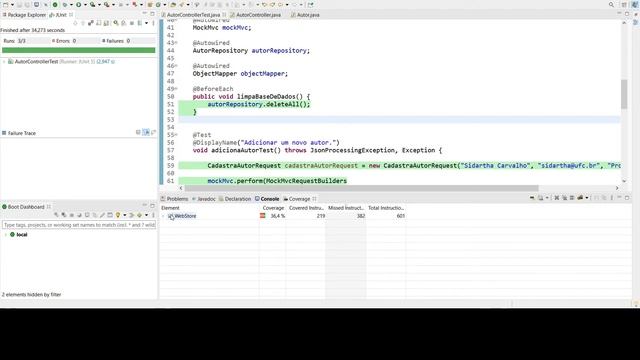This screenshot has height=360, width=640.
Task: Click the Coverage column header
Action: pyautogui.click(x=273, y=208)
